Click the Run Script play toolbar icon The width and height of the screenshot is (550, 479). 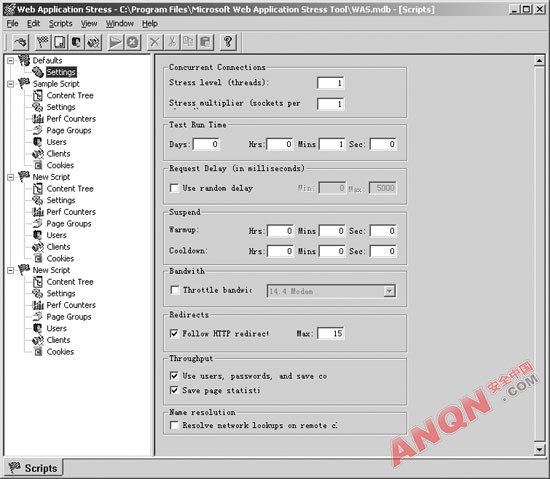click(115, 42)
